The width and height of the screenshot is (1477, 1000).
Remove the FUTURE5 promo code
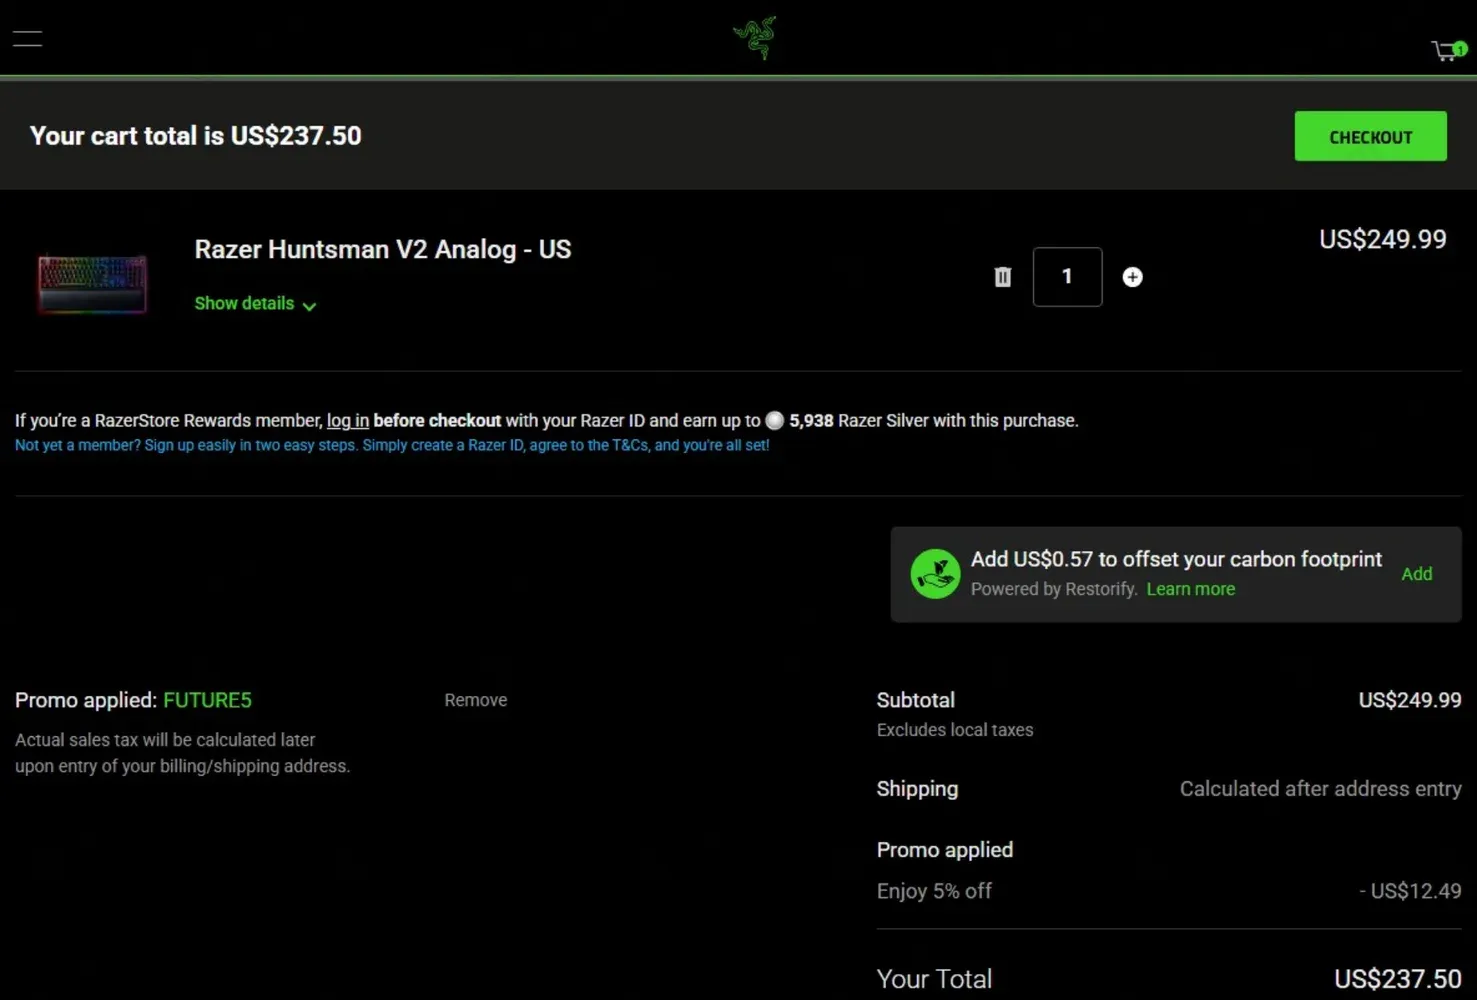pyautogui.click(x=475, y=700)
